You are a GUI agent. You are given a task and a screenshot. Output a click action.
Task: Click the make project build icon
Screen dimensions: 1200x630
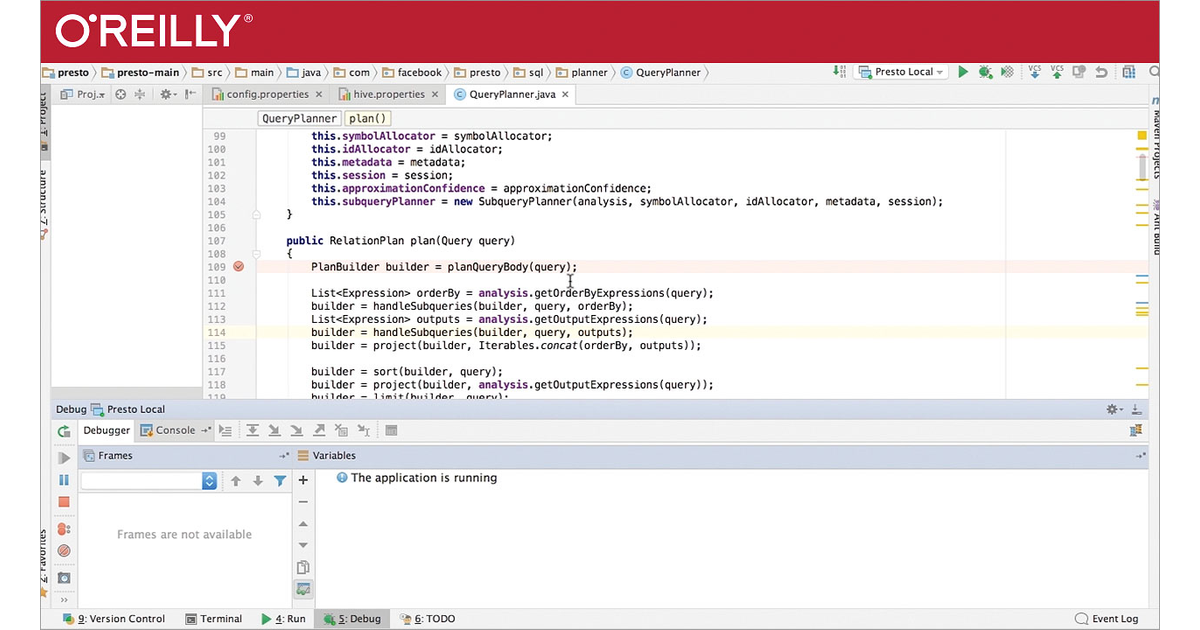pyautogui.click(x=838, y=72)
